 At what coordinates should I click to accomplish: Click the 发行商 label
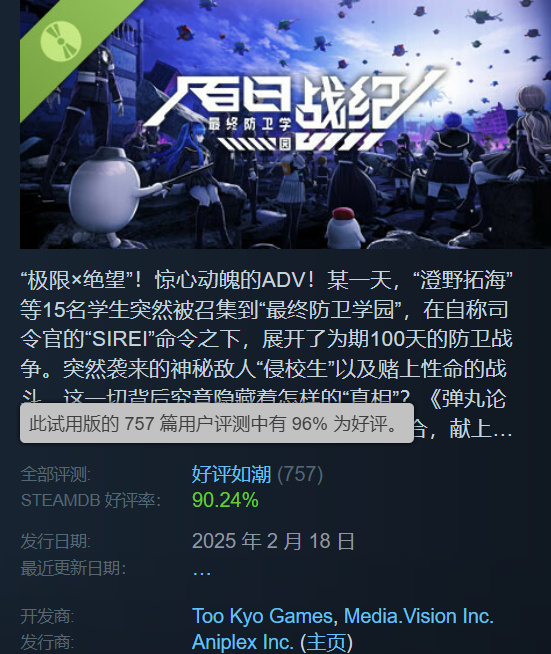pos(47,642)
